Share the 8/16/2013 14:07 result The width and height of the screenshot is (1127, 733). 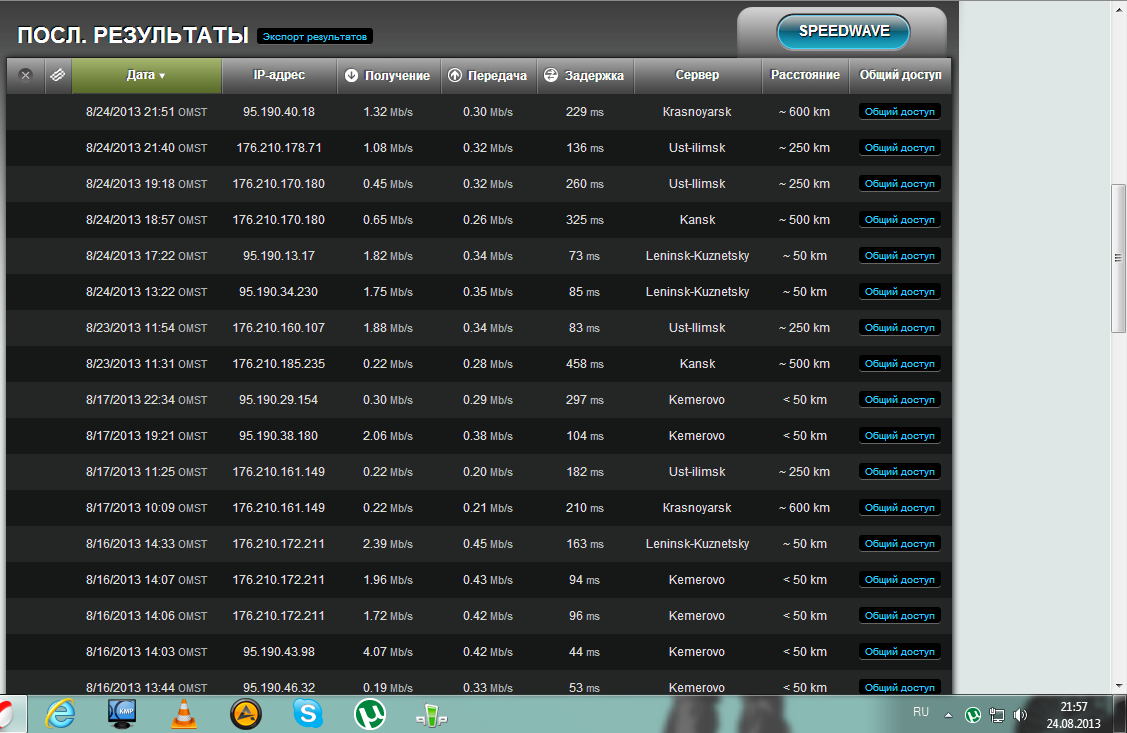pyautogui.click(x=900, y=579)
